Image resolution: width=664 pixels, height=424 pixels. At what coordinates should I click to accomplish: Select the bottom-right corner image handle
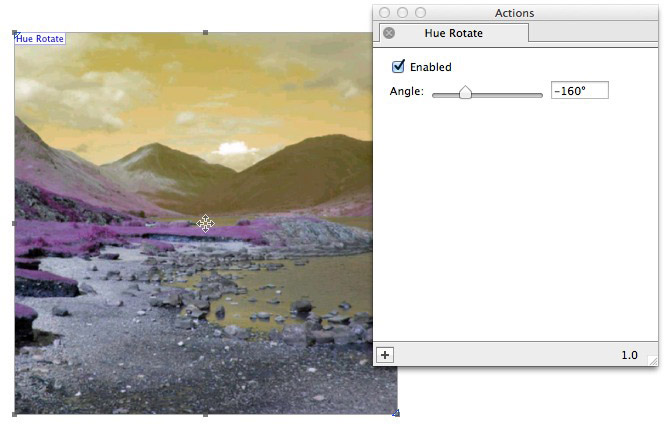[x=396, y=413]
